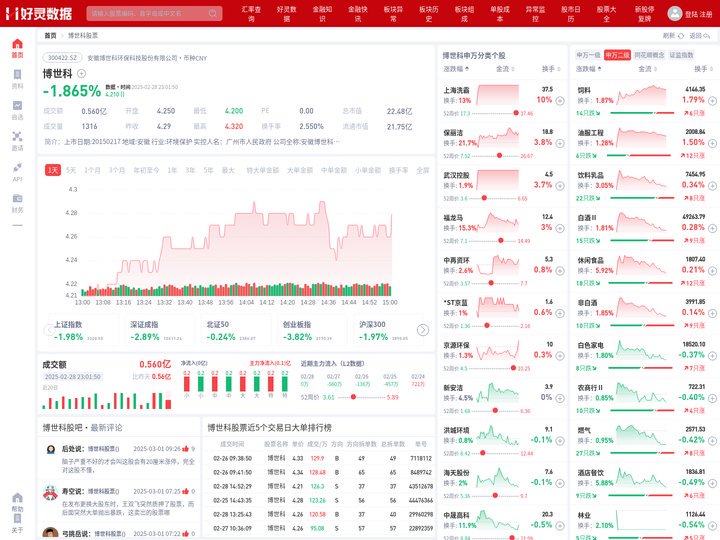This screenshot has height=540, width=720.
Task: Click the 02-26 09:38:50 trade row
Action: [x=318, y=458]
